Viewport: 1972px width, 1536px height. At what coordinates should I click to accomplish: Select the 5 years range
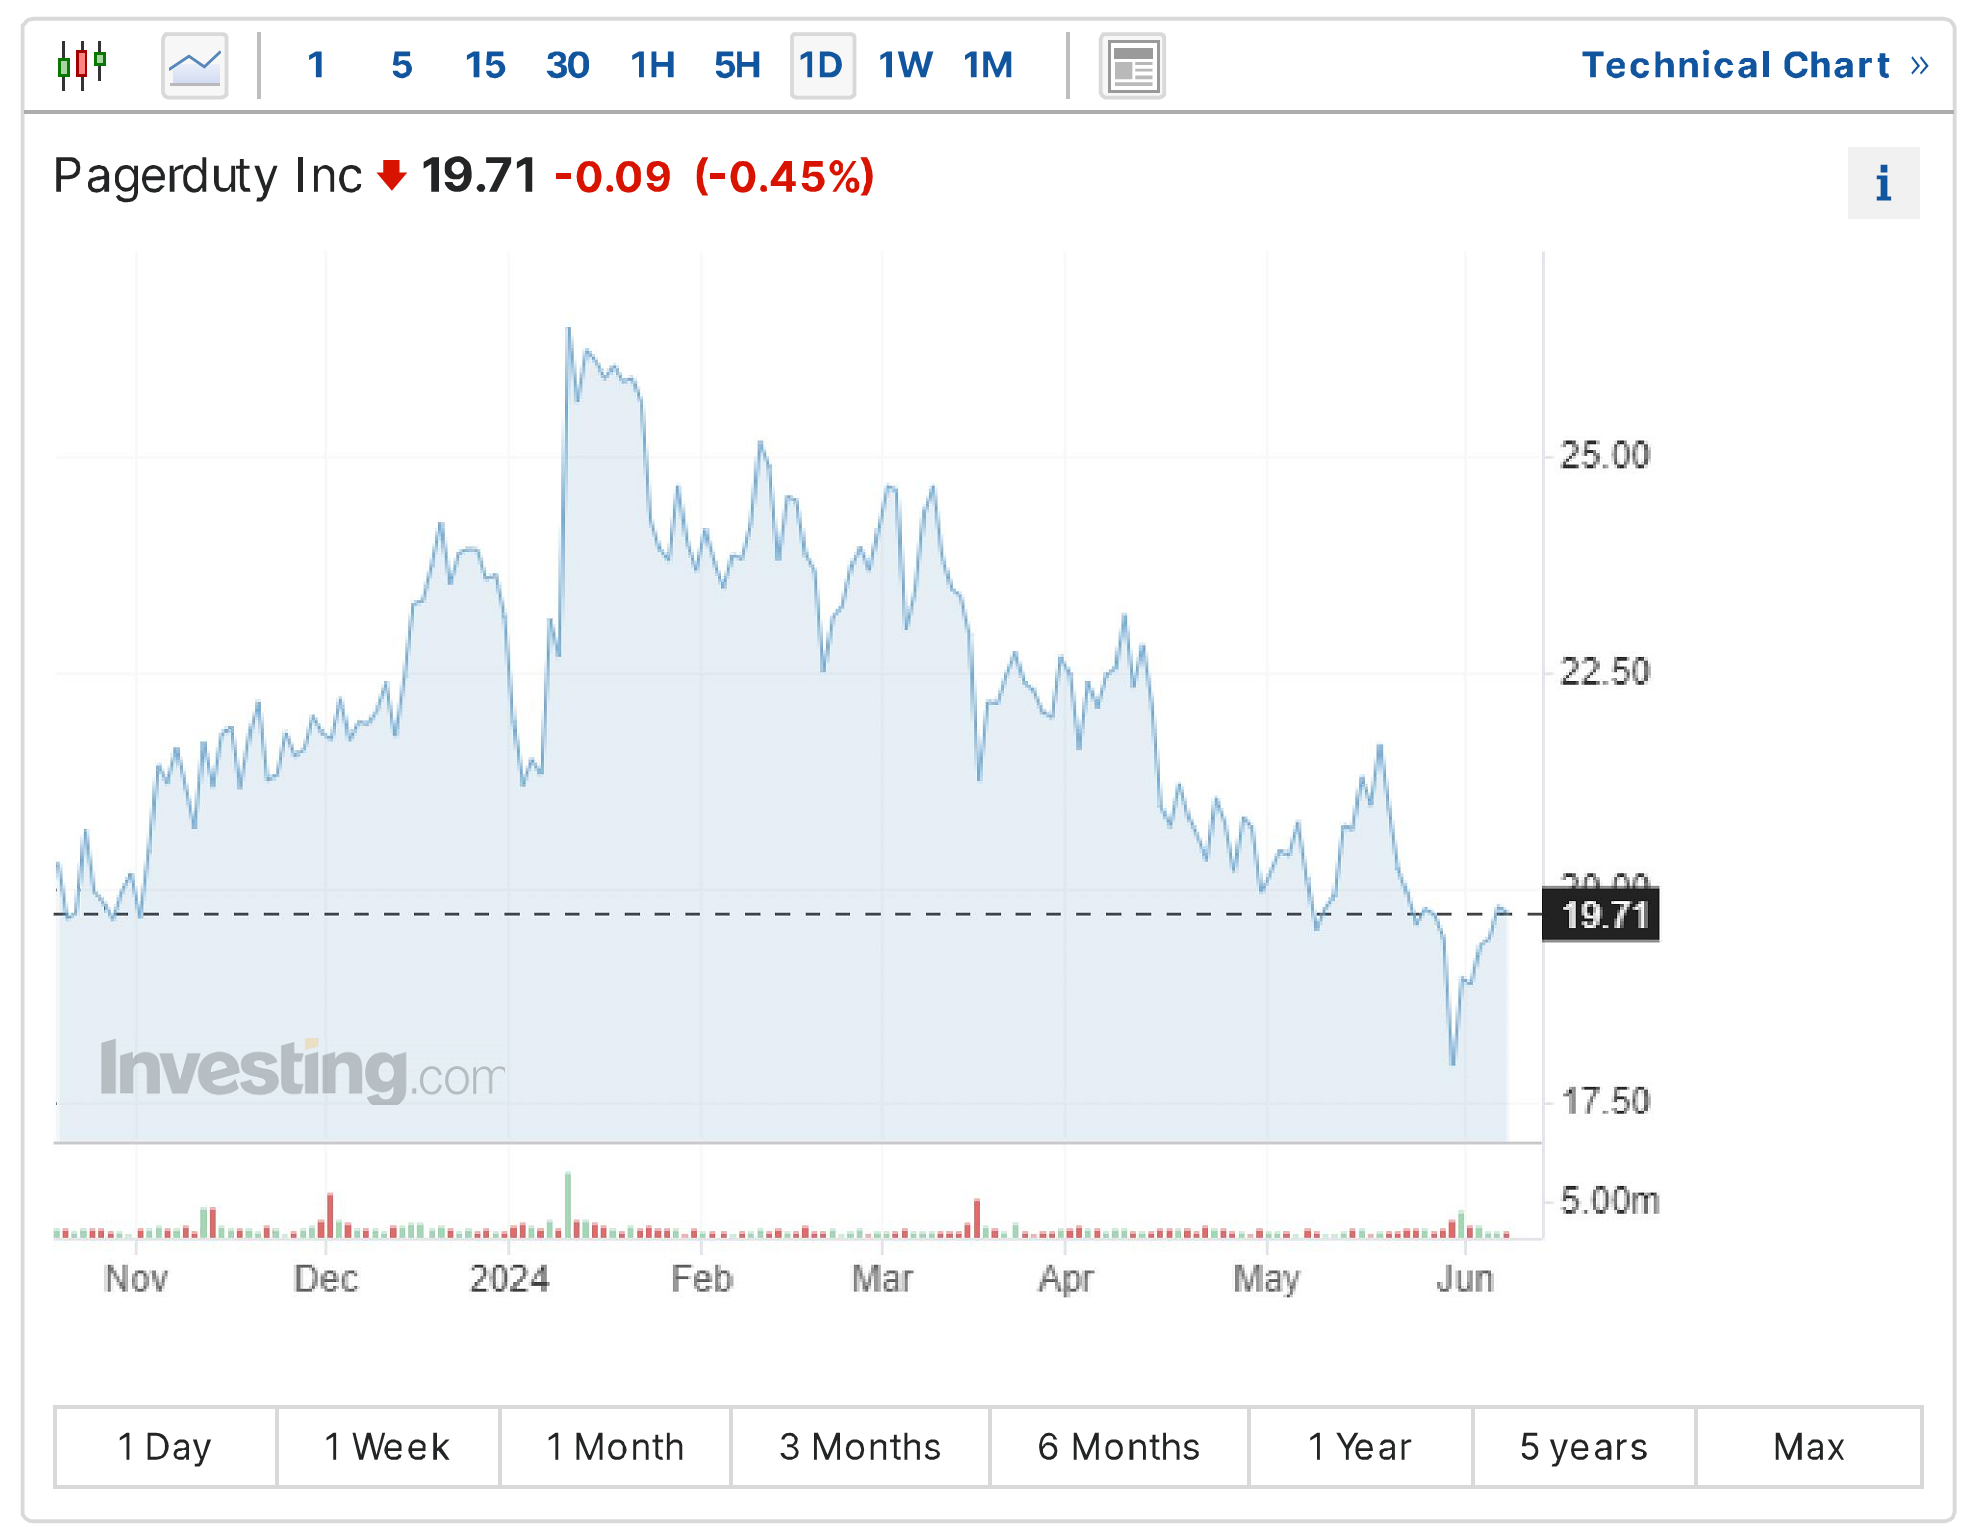(1584, 1447)
